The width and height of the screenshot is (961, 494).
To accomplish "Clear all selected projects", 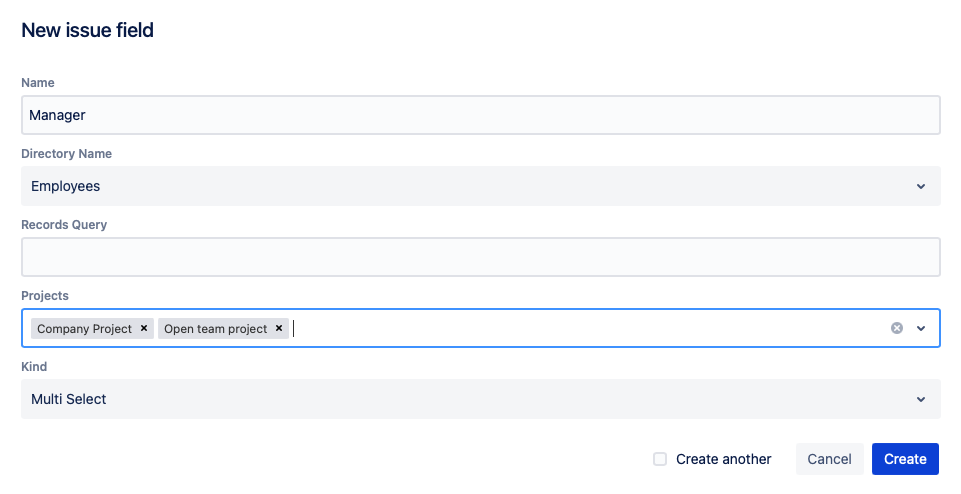I will pos(897,328).
